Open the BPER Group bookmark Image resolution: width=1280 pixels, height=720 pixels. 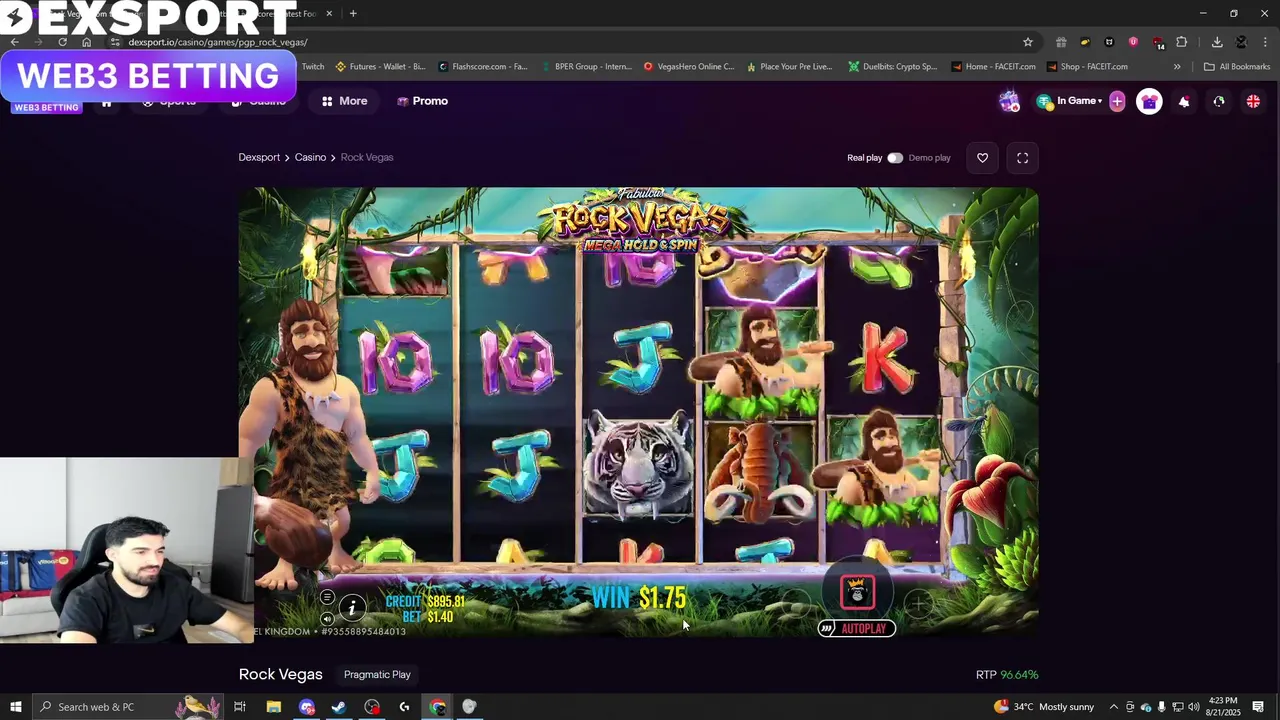(586, 67)
